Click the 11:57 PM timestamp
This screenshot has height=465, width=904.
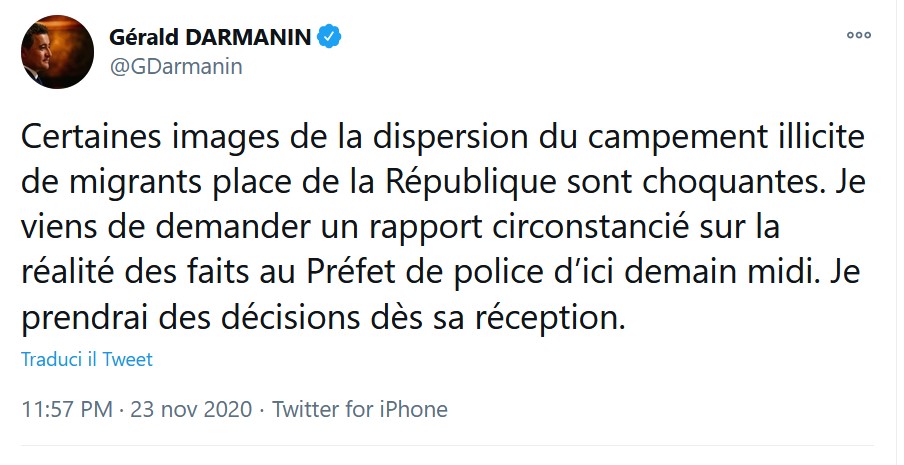(x=66, y=409)
